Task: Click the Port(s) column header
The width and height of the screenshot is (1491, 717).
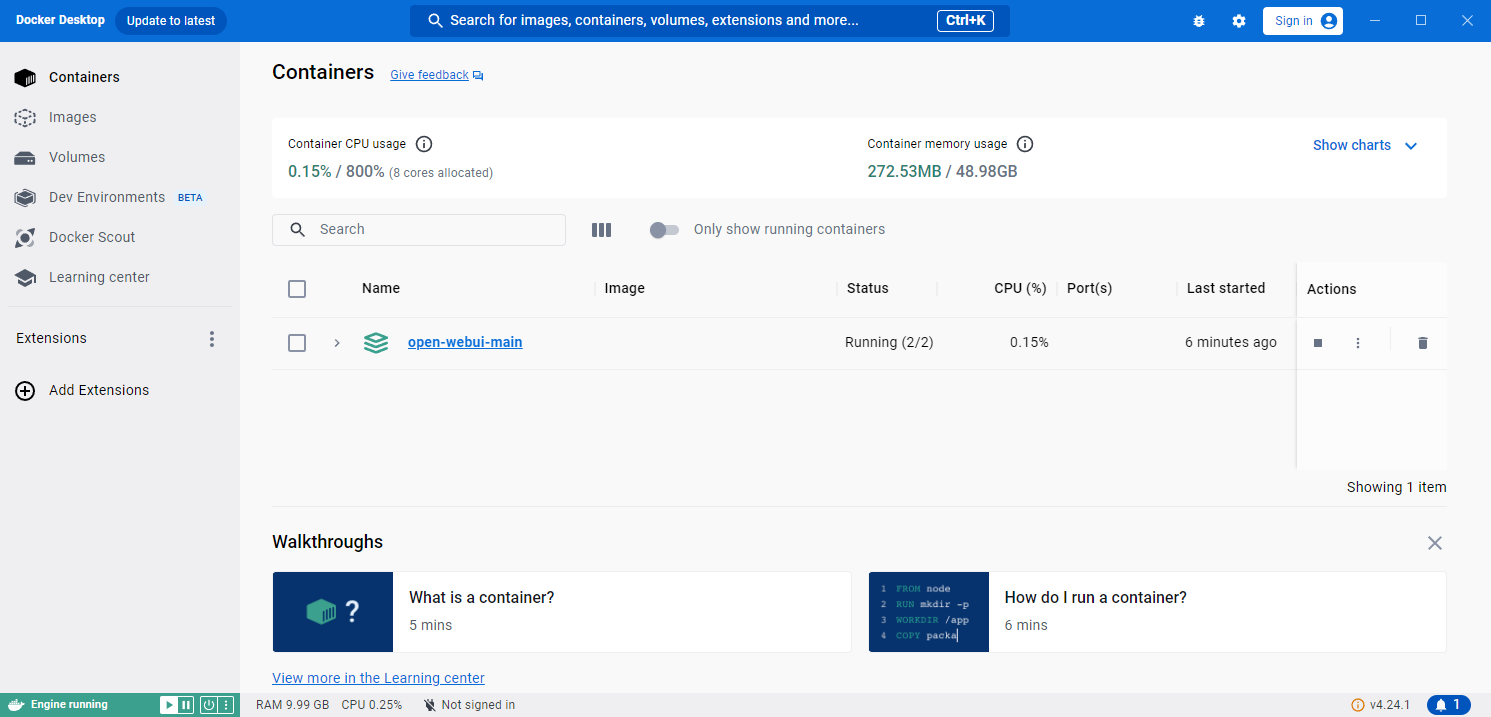Action: pos(1090,288)
